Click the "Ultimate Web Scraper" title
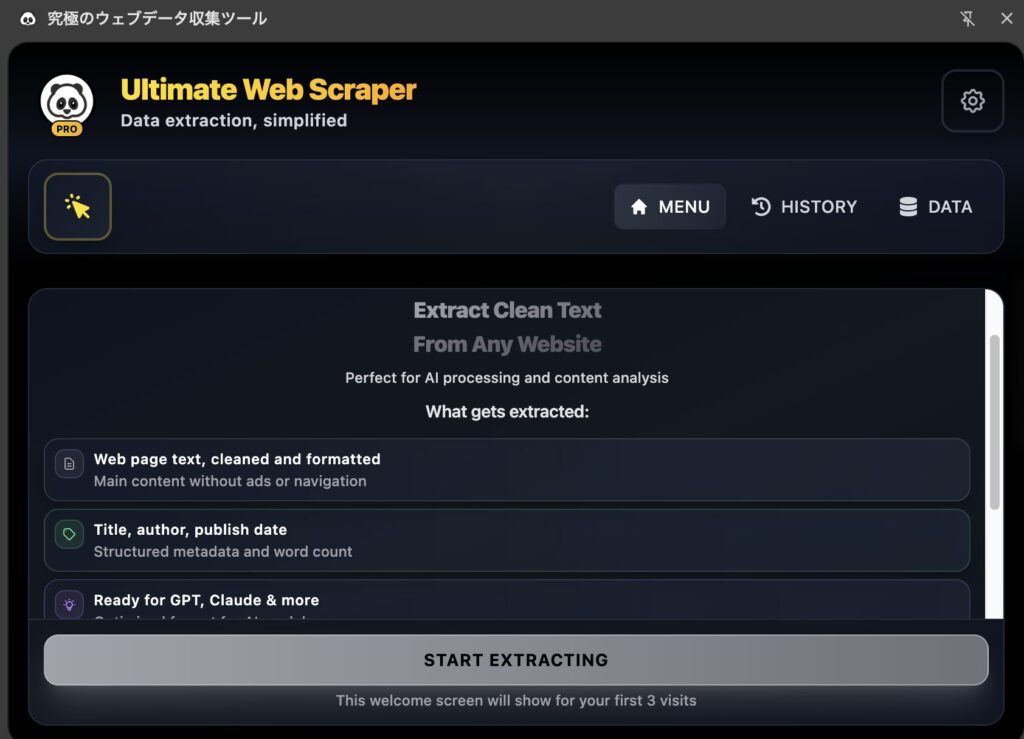The width and height of the screenshot is (1024, 739). 268,90
